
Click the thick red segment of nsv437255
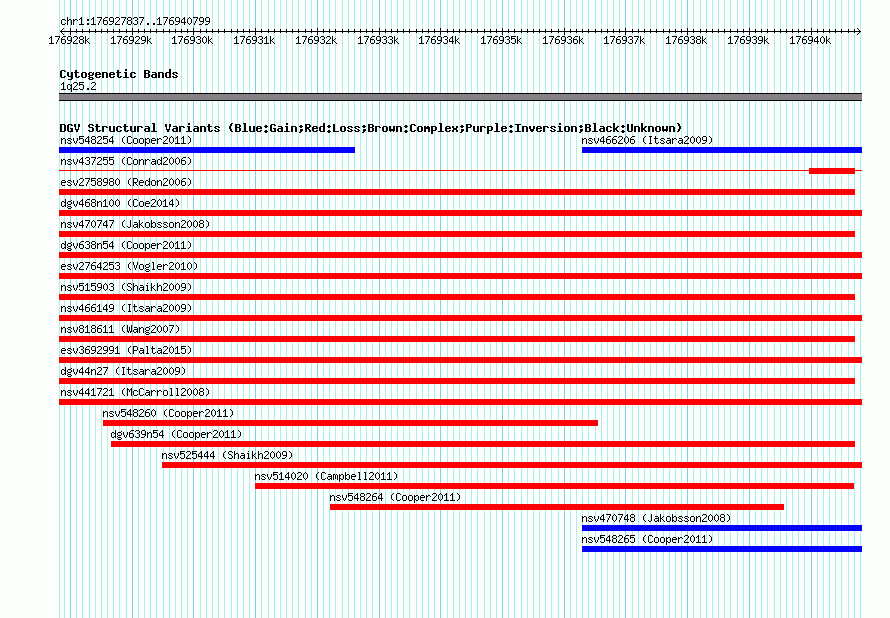tap(832, 171)
